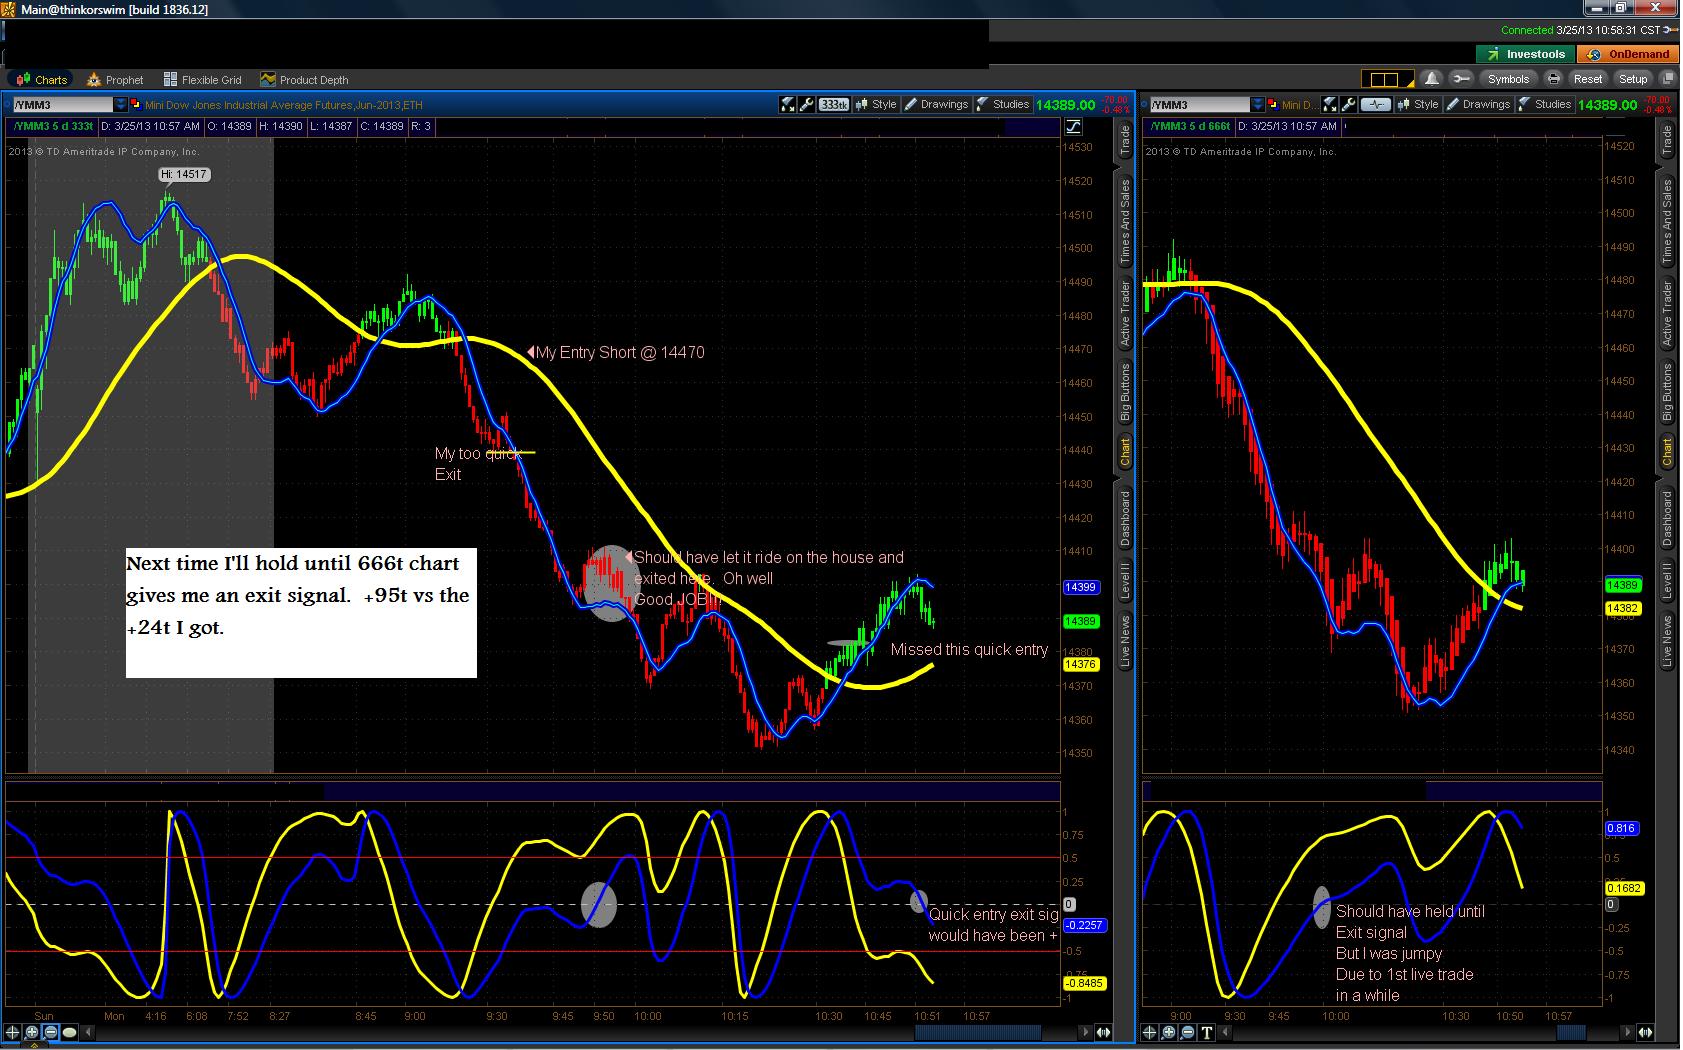Screen dimensions: 1683x1050
Task: Open the right chart Drawings menu
Action: [1478, 104]
